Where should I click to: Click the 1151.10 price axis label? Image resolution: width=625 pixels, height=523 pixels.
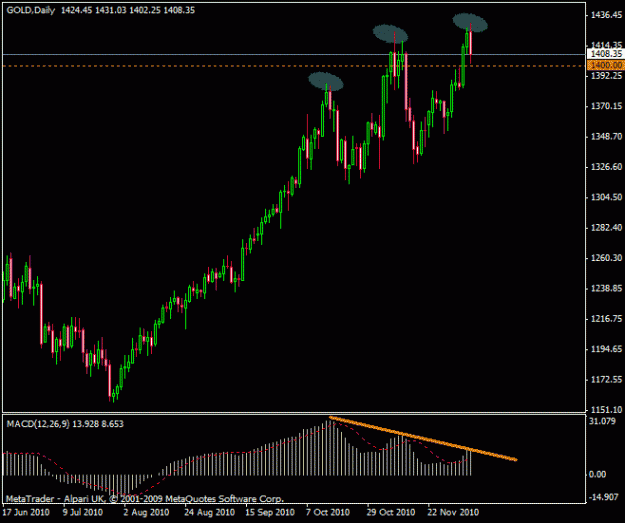pyautogui.click(x=606, y=409)
